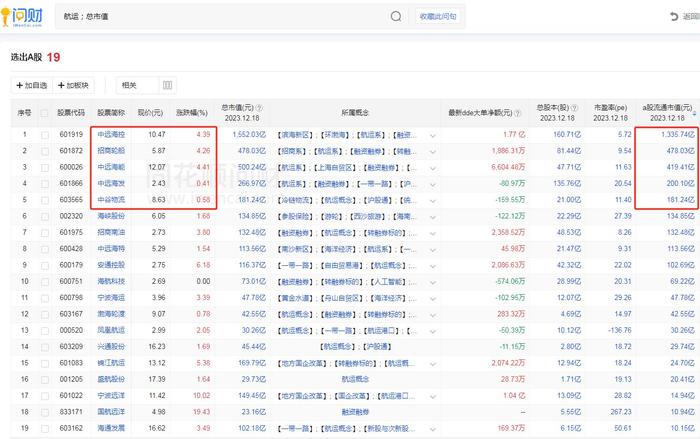Click concept tag 【参股保险】

296,216
